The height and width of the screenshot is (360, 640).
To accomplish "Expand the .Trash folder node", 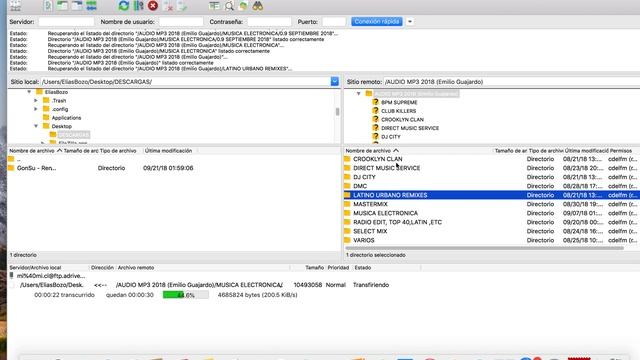I will 36,100.
